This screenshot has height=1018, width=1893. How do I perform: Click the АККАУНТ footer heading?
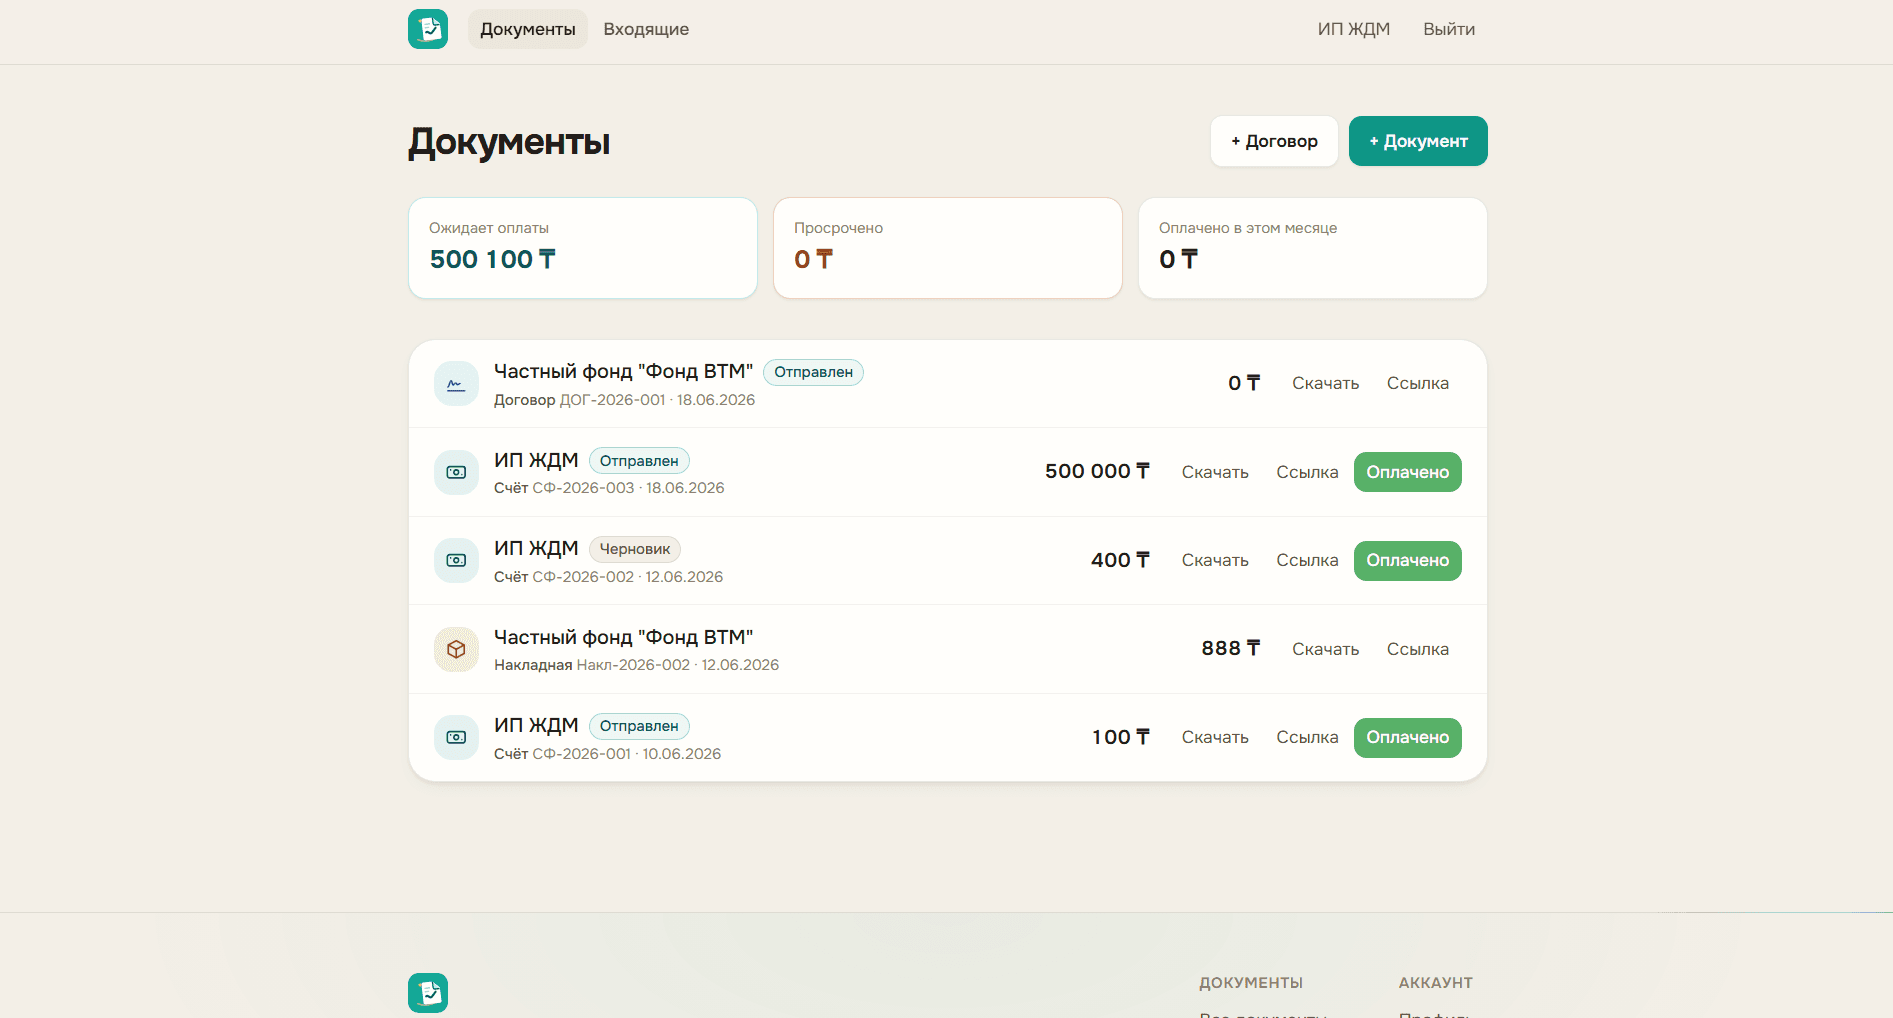(1435, 983)
